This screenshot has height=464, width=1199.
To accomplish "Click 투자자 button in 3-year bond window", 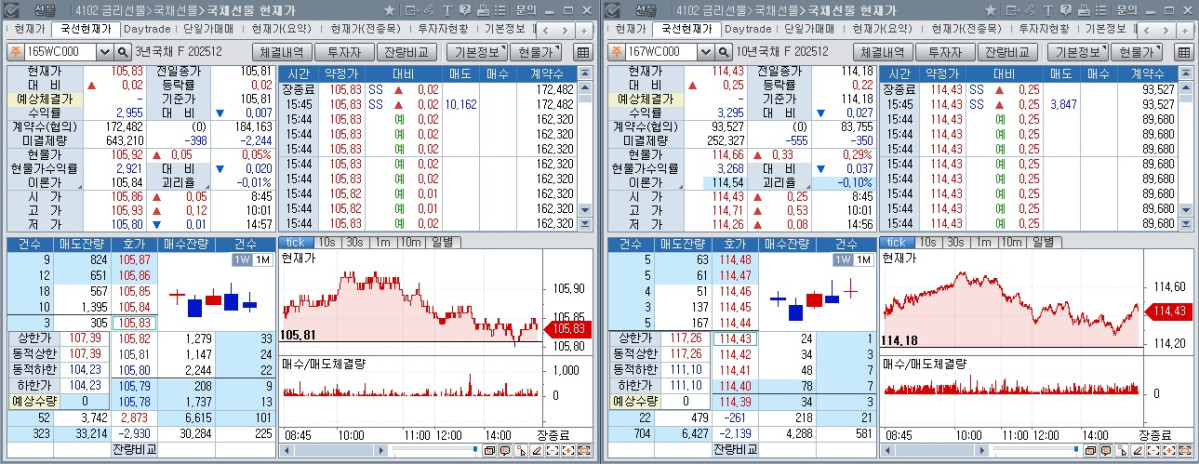I will (343, 52).
